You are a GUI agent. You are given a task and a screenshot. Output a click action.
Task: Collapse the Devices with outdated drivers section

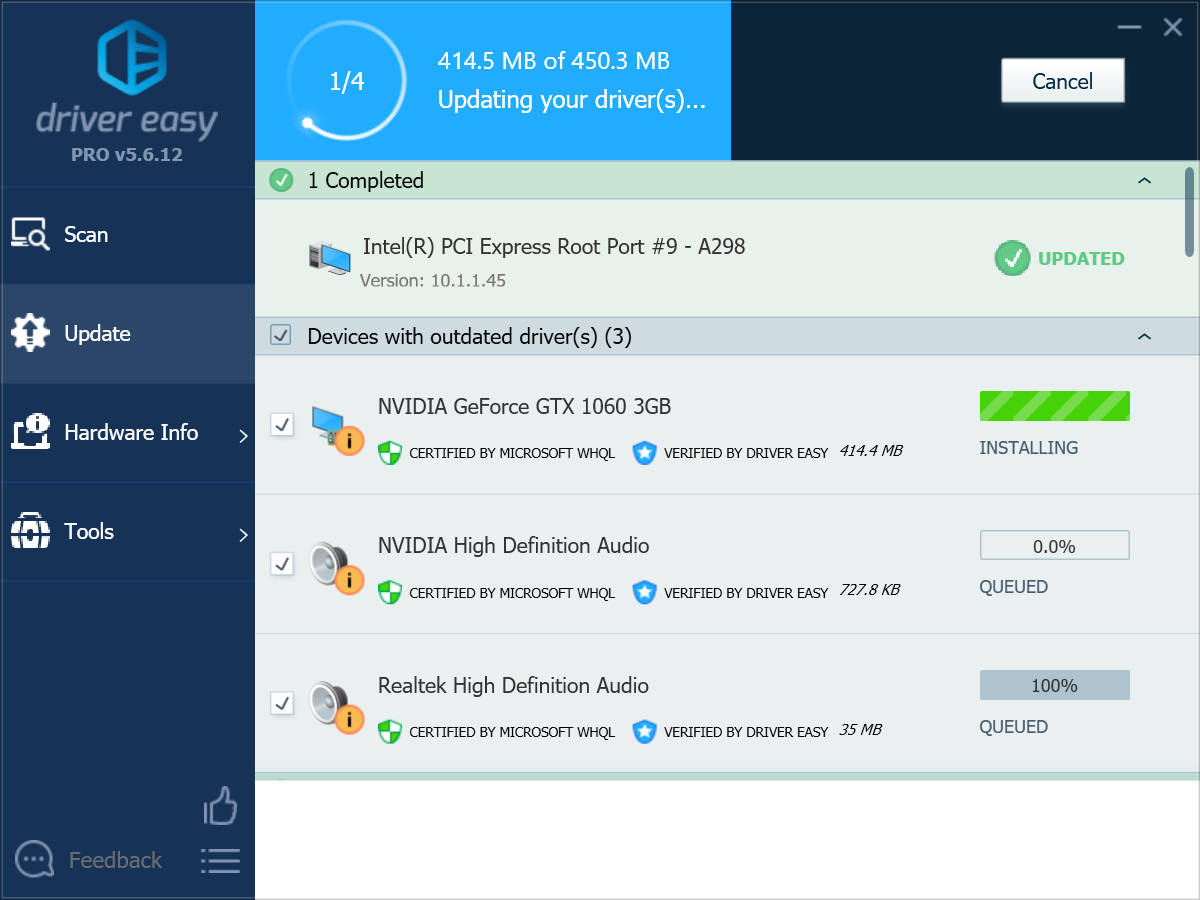(1144, 337)
